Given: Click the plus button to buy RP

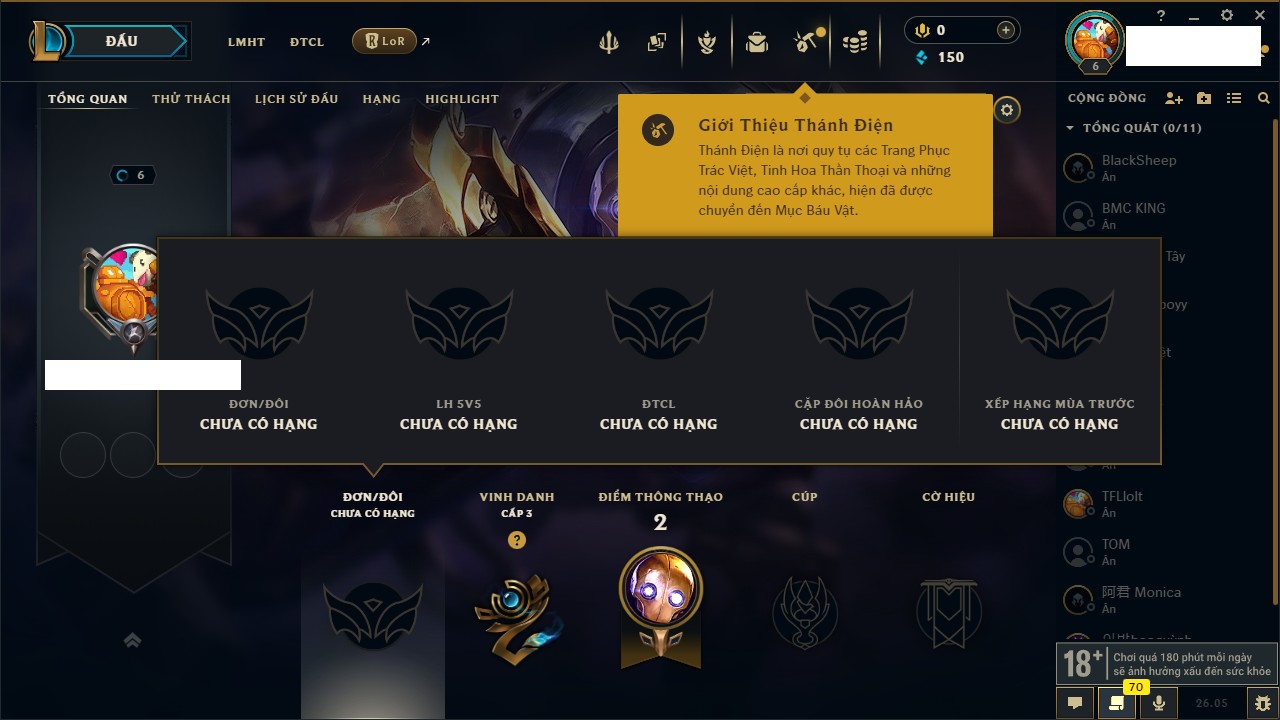Looking at the screenshot, I should (1006, 30).
